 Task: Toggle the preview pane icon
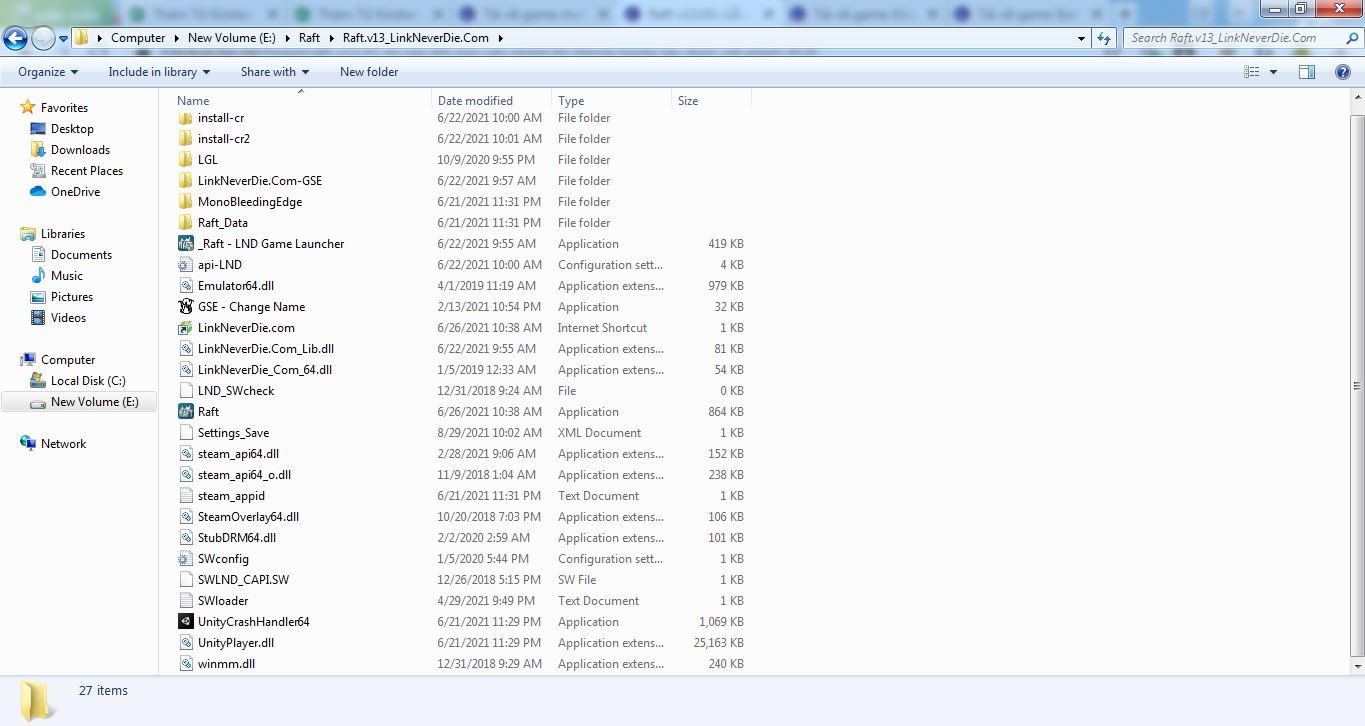pyautogui.click(x=1306, y=72)
